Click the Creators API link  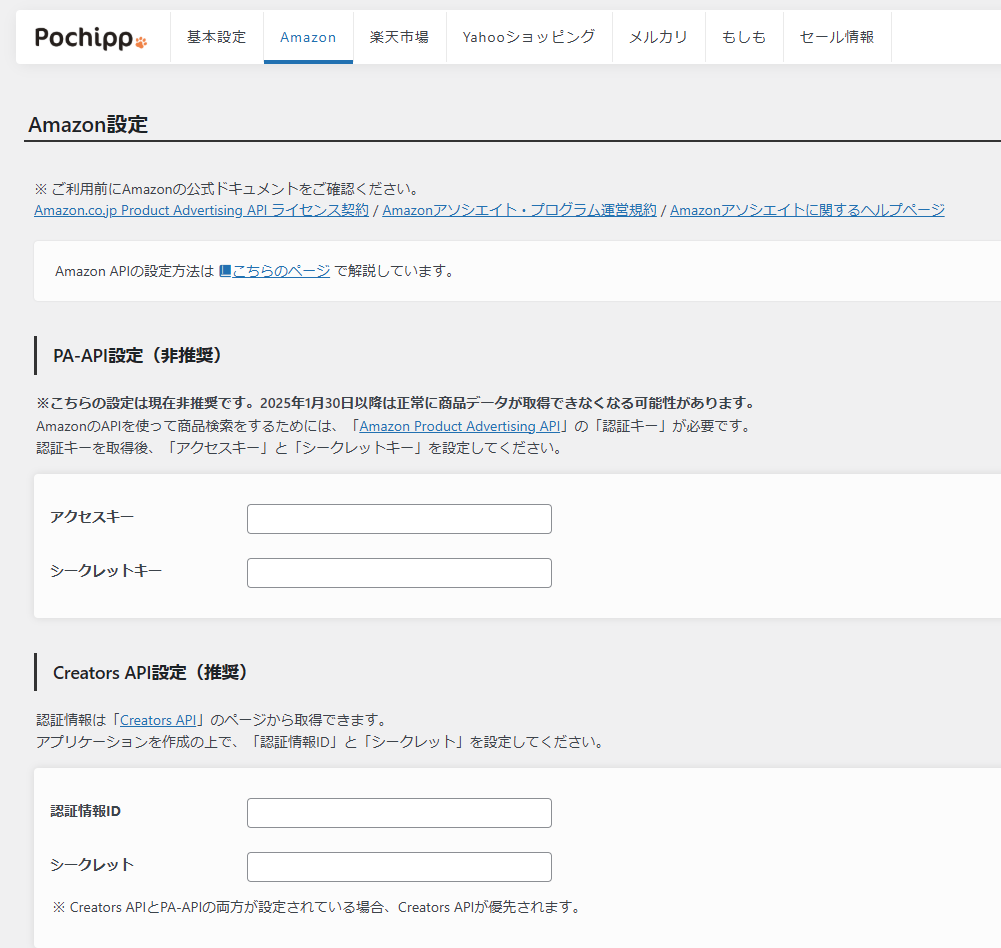point(158,720)
